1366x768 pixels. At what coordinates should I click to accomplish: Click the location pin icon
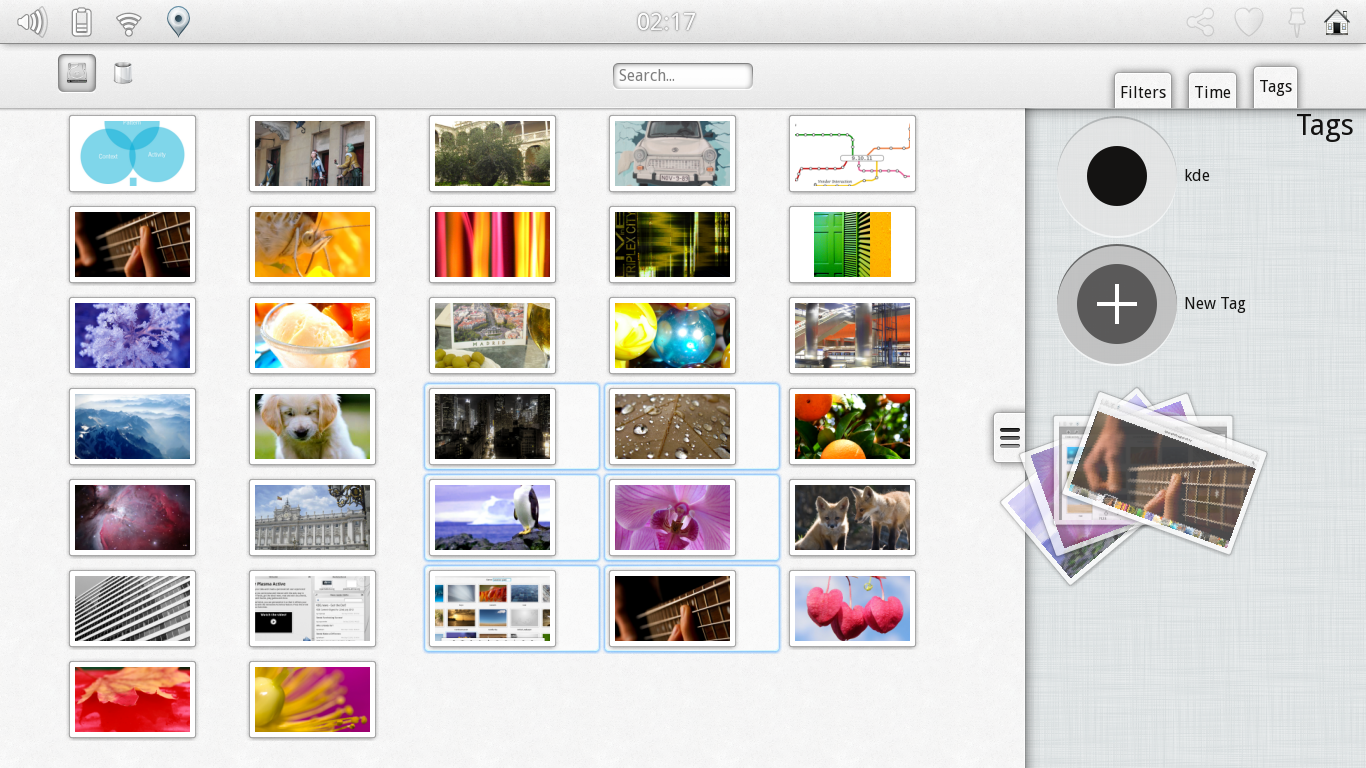coord(178,21)
